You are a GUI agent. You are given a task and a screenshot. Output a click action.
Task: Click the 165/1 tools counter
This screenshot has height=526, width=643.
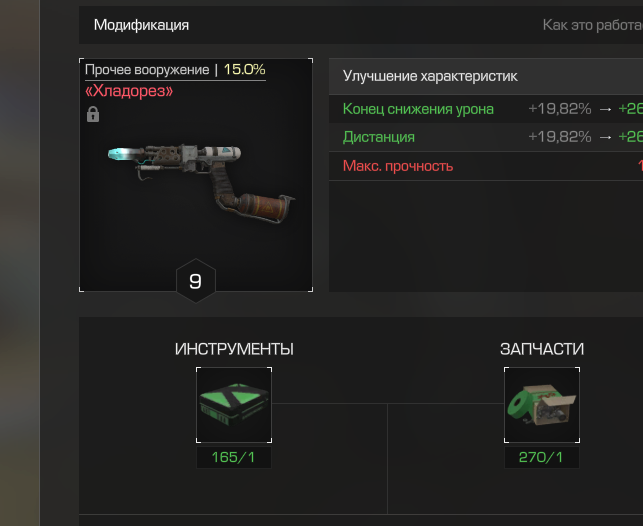(x=234, y=457)
